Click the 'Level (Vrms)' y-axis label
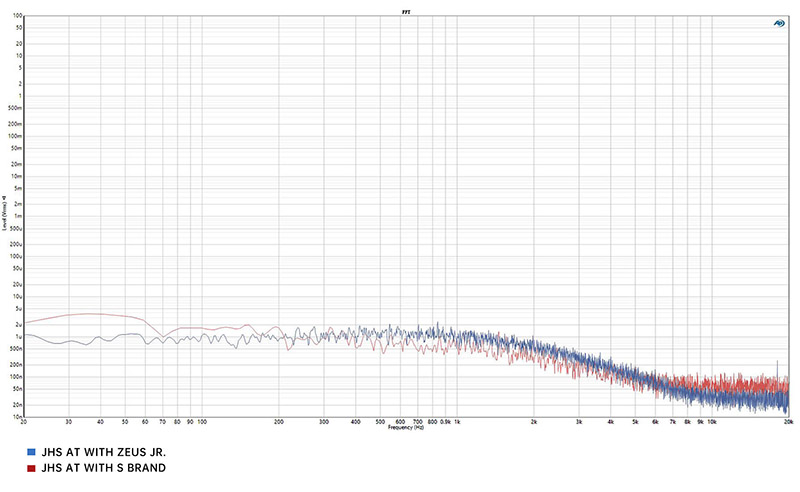Viewport: 800px width, 492px height. 6,217
